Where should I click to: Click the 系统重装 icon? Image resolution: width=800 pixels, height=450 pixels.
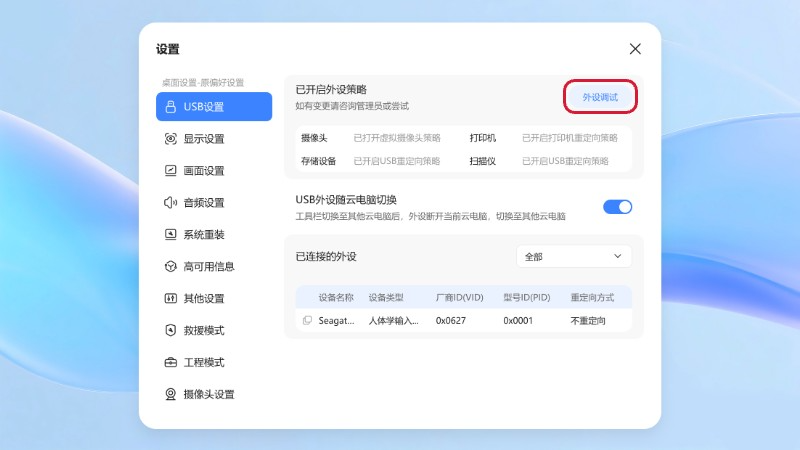tap(170, 234)
